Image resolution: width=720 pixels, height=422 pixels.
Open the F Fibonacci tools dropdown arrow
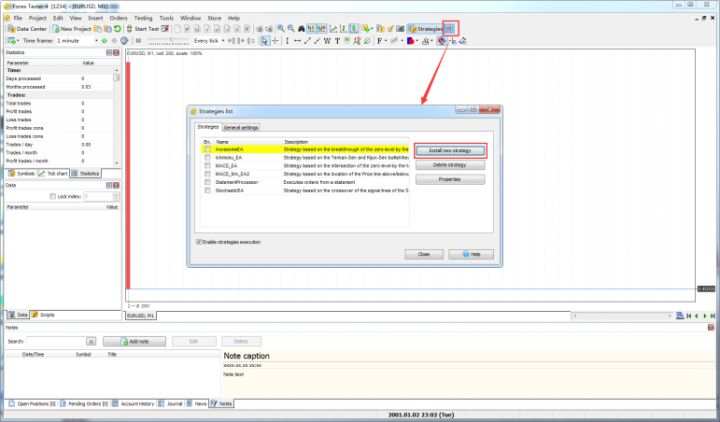pyautogui.click(x=385, y=41)
